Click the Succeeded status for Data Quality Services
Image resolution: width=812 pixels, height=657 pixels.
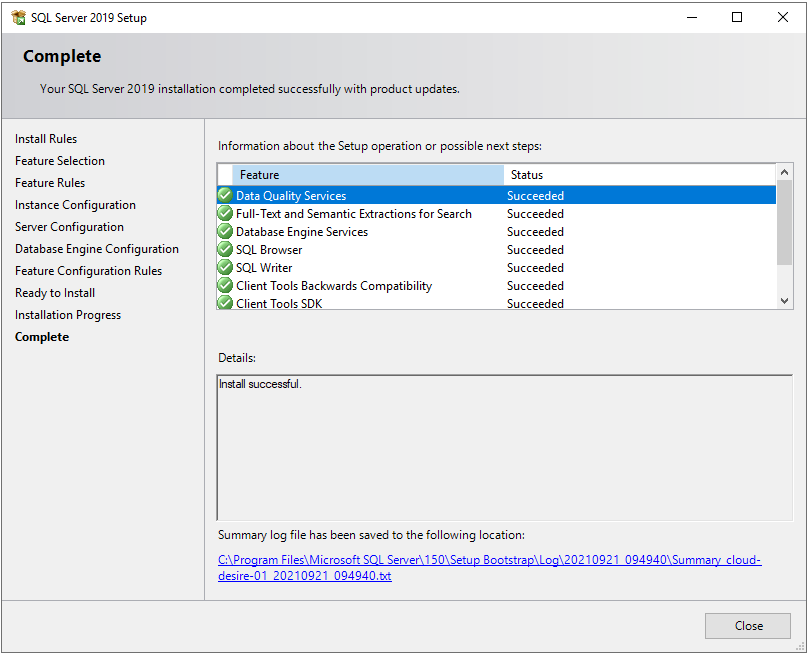coord(535,196)
